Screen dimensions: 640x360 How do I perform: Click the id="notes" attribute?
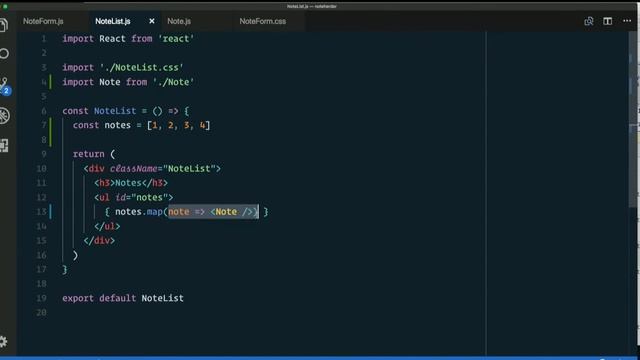pyautogui.click(x=142, y=198)
